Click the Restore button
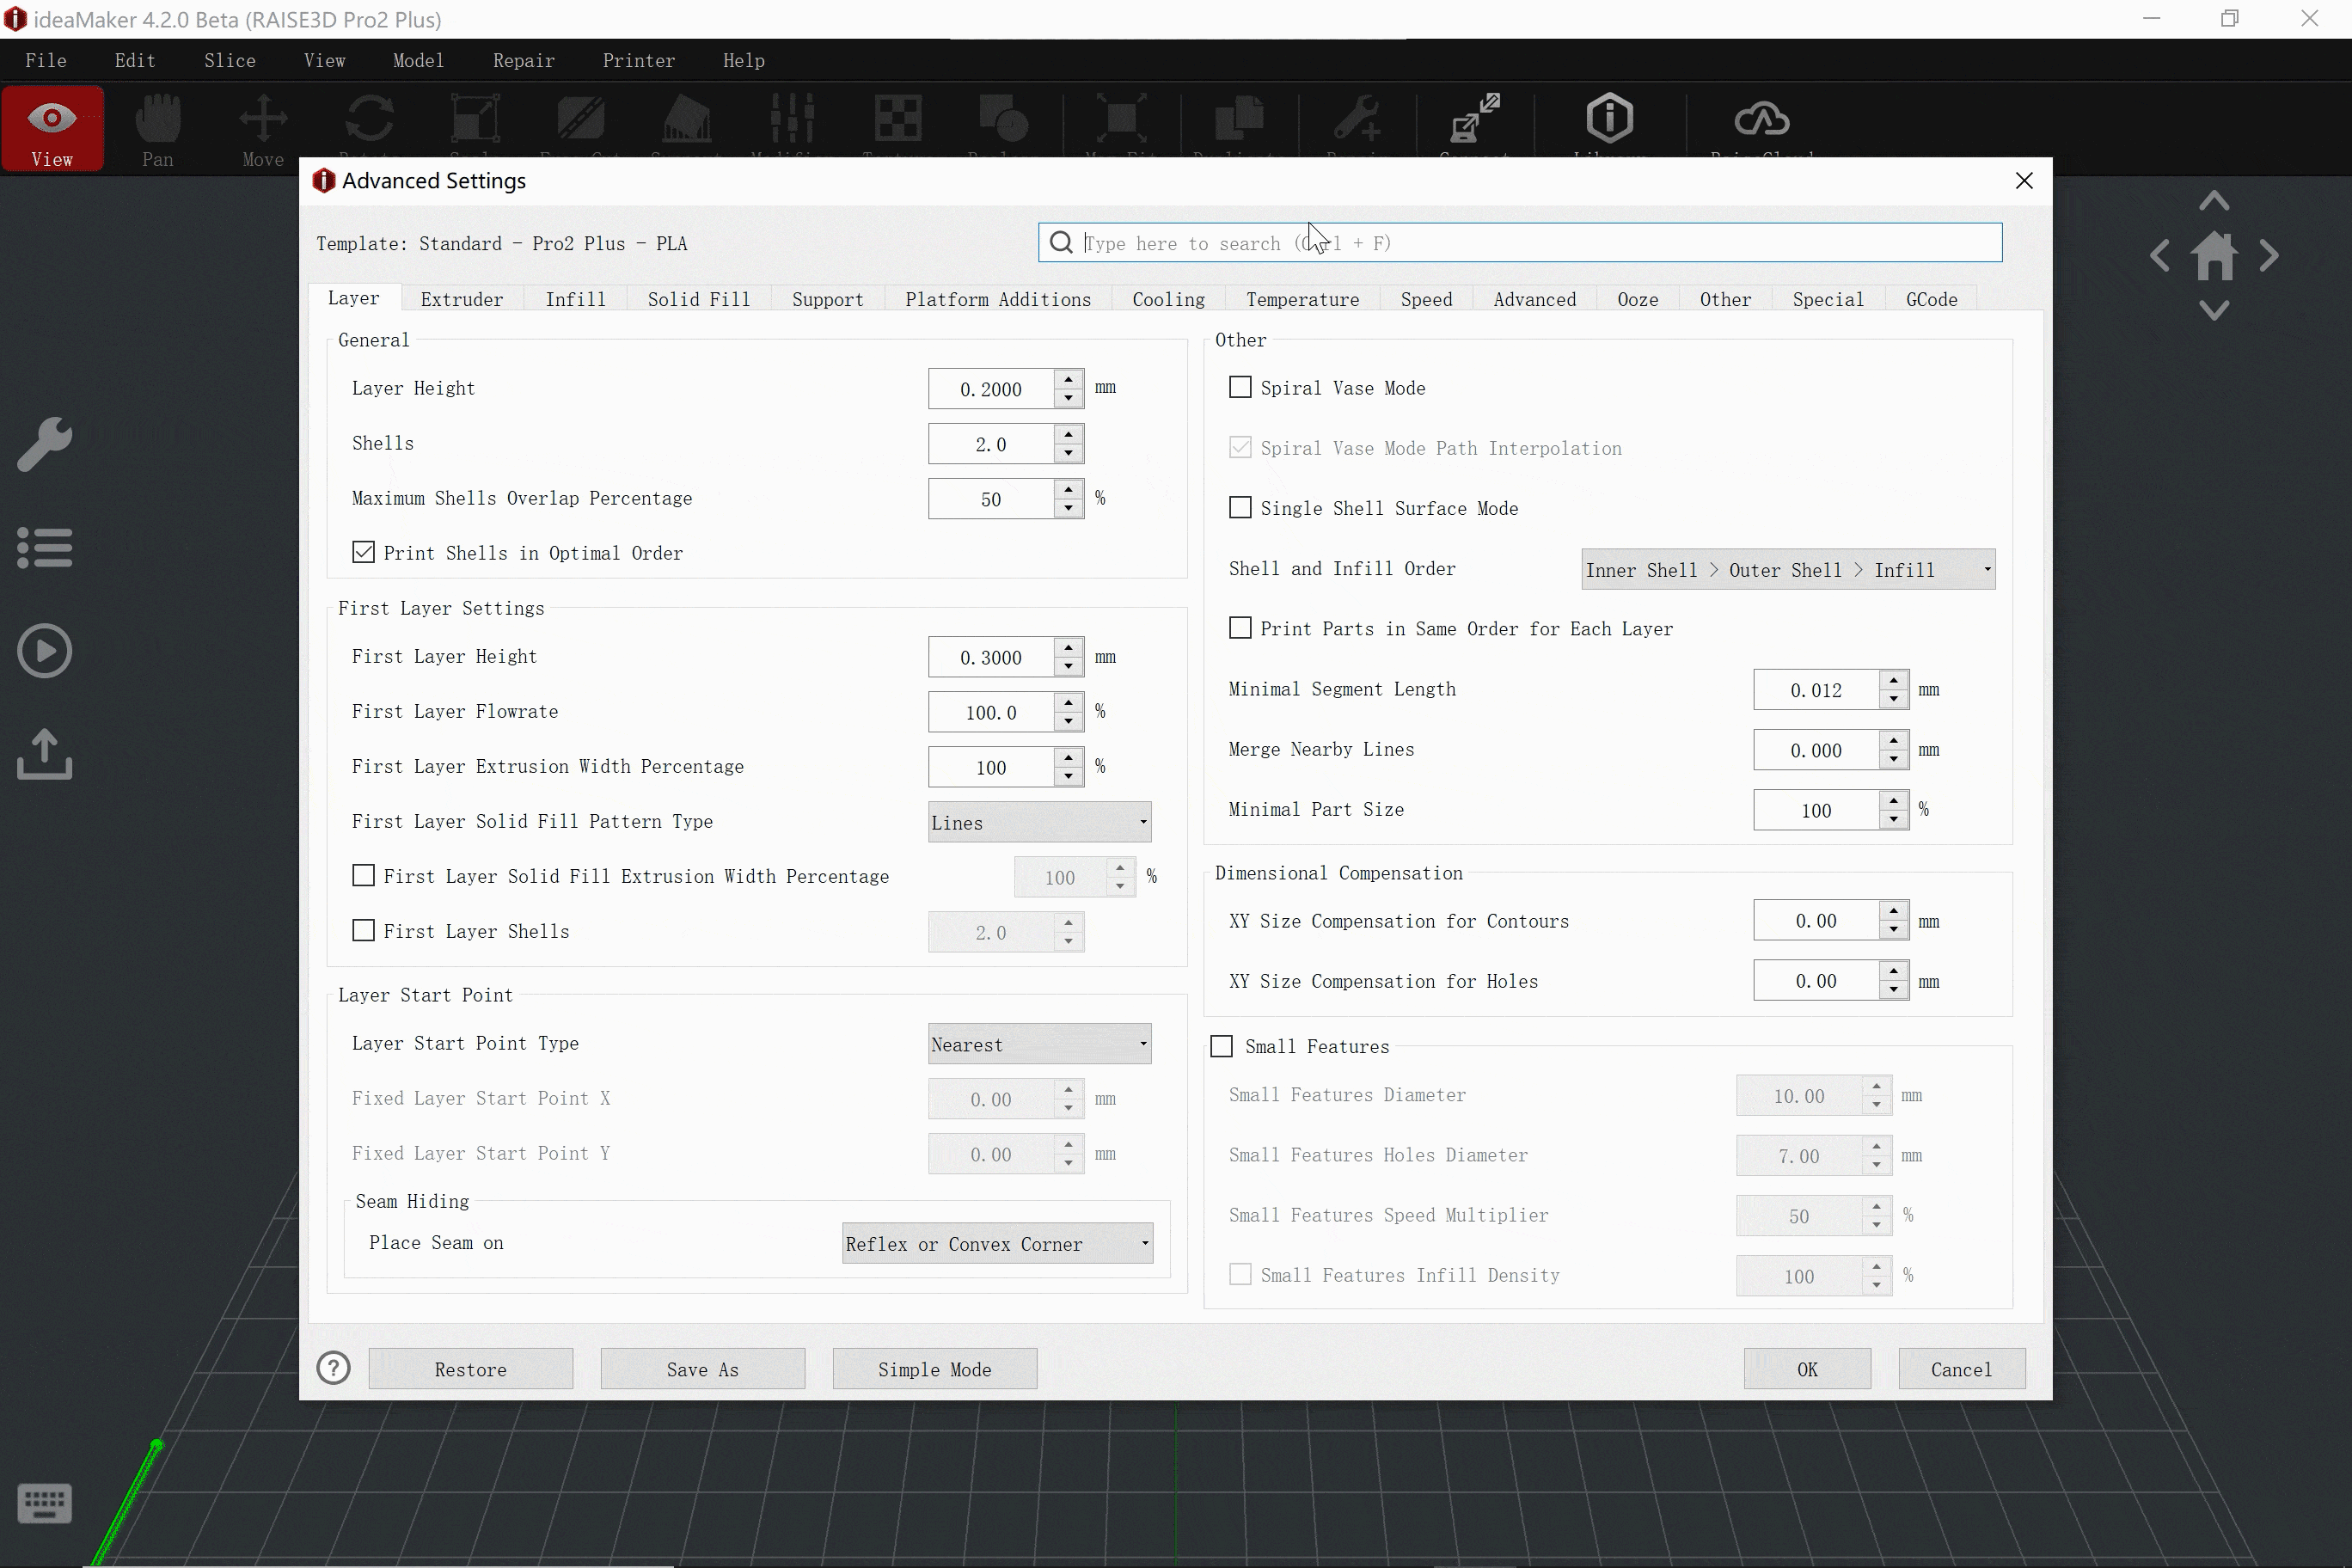Screen dimensions: 2352x1568 click(x=470, y=1369)
